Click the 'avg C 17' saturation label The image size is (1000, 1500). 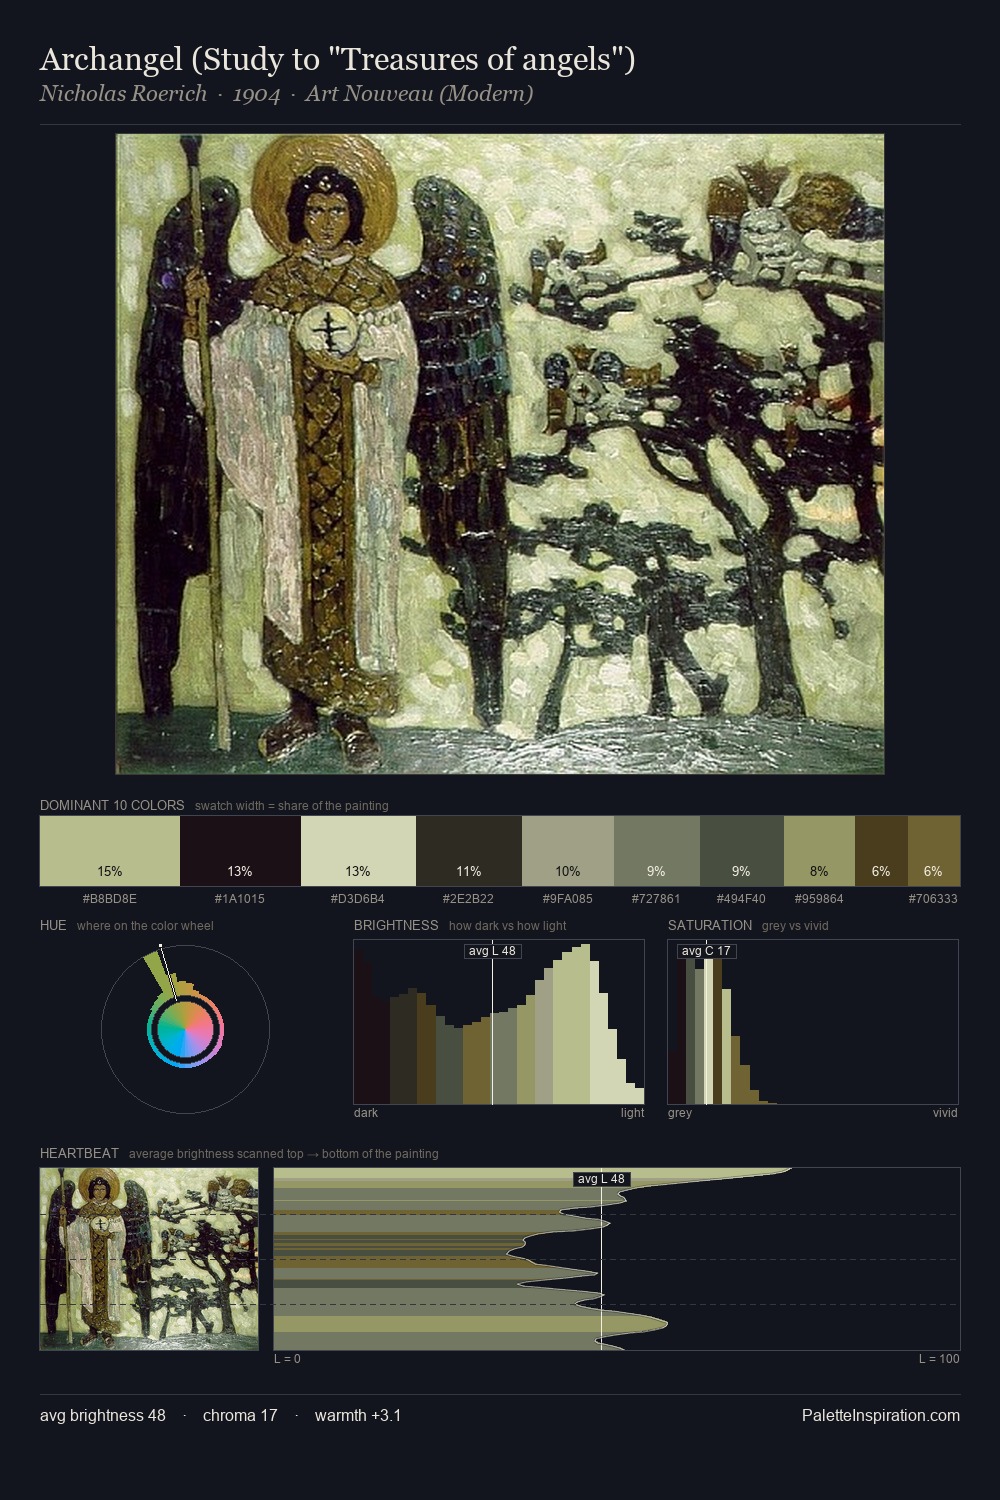707,950
